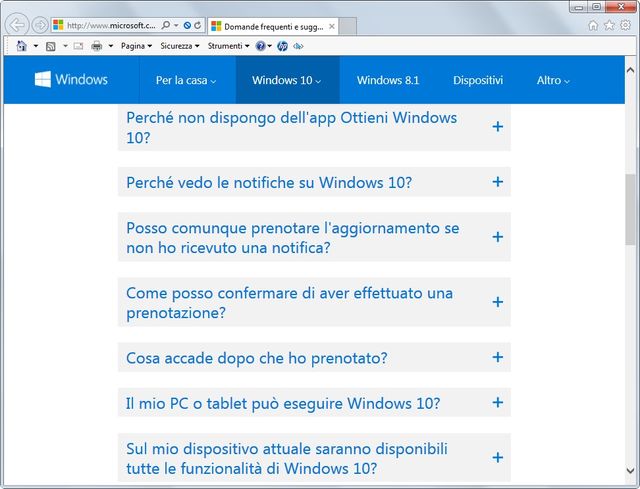Screen dimensions: 640x489
Task: Open the Home icon dropdown arrow
Action: pyautogui.click(x=36, y=46)
